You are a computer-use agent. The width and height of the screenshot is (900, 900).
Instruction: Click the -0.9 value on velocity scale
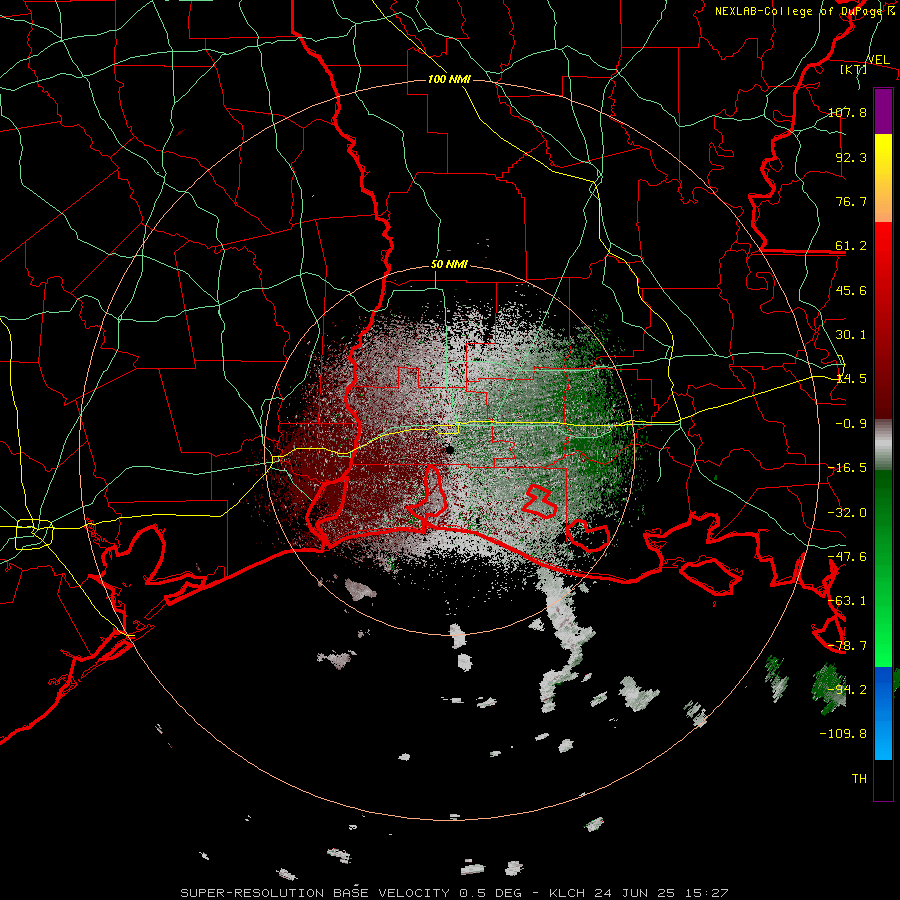pos(851,424)
